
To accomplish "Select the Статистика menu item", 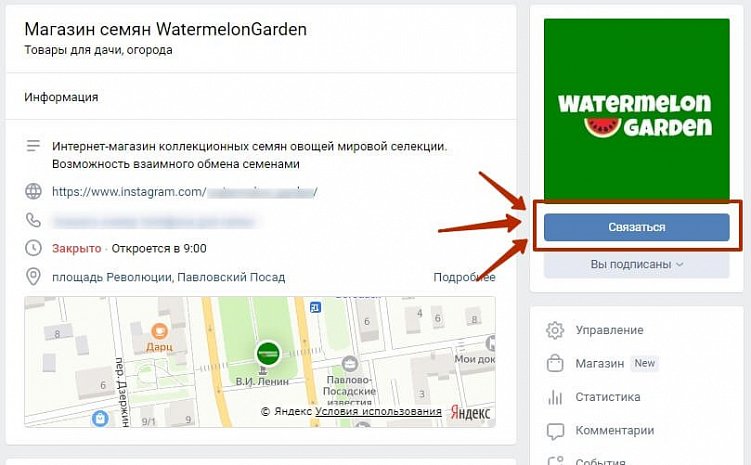I will point(607,397).
